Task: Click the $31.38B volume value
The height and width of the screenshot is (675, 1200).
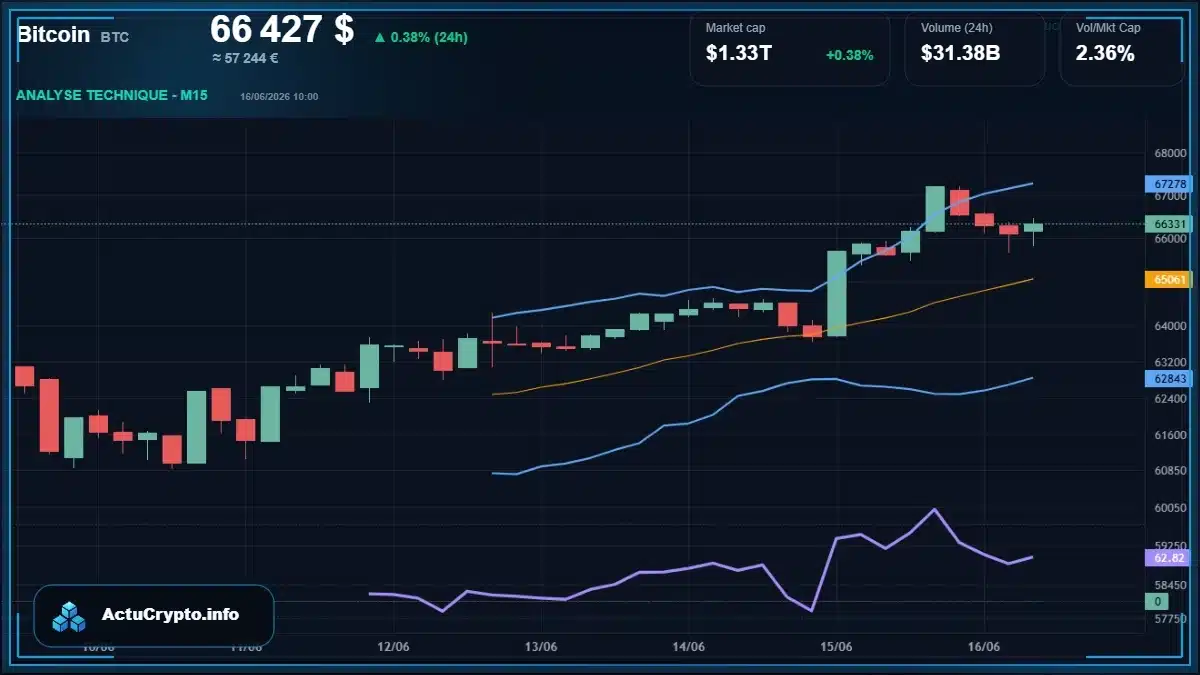Action: tap(960, 54)
